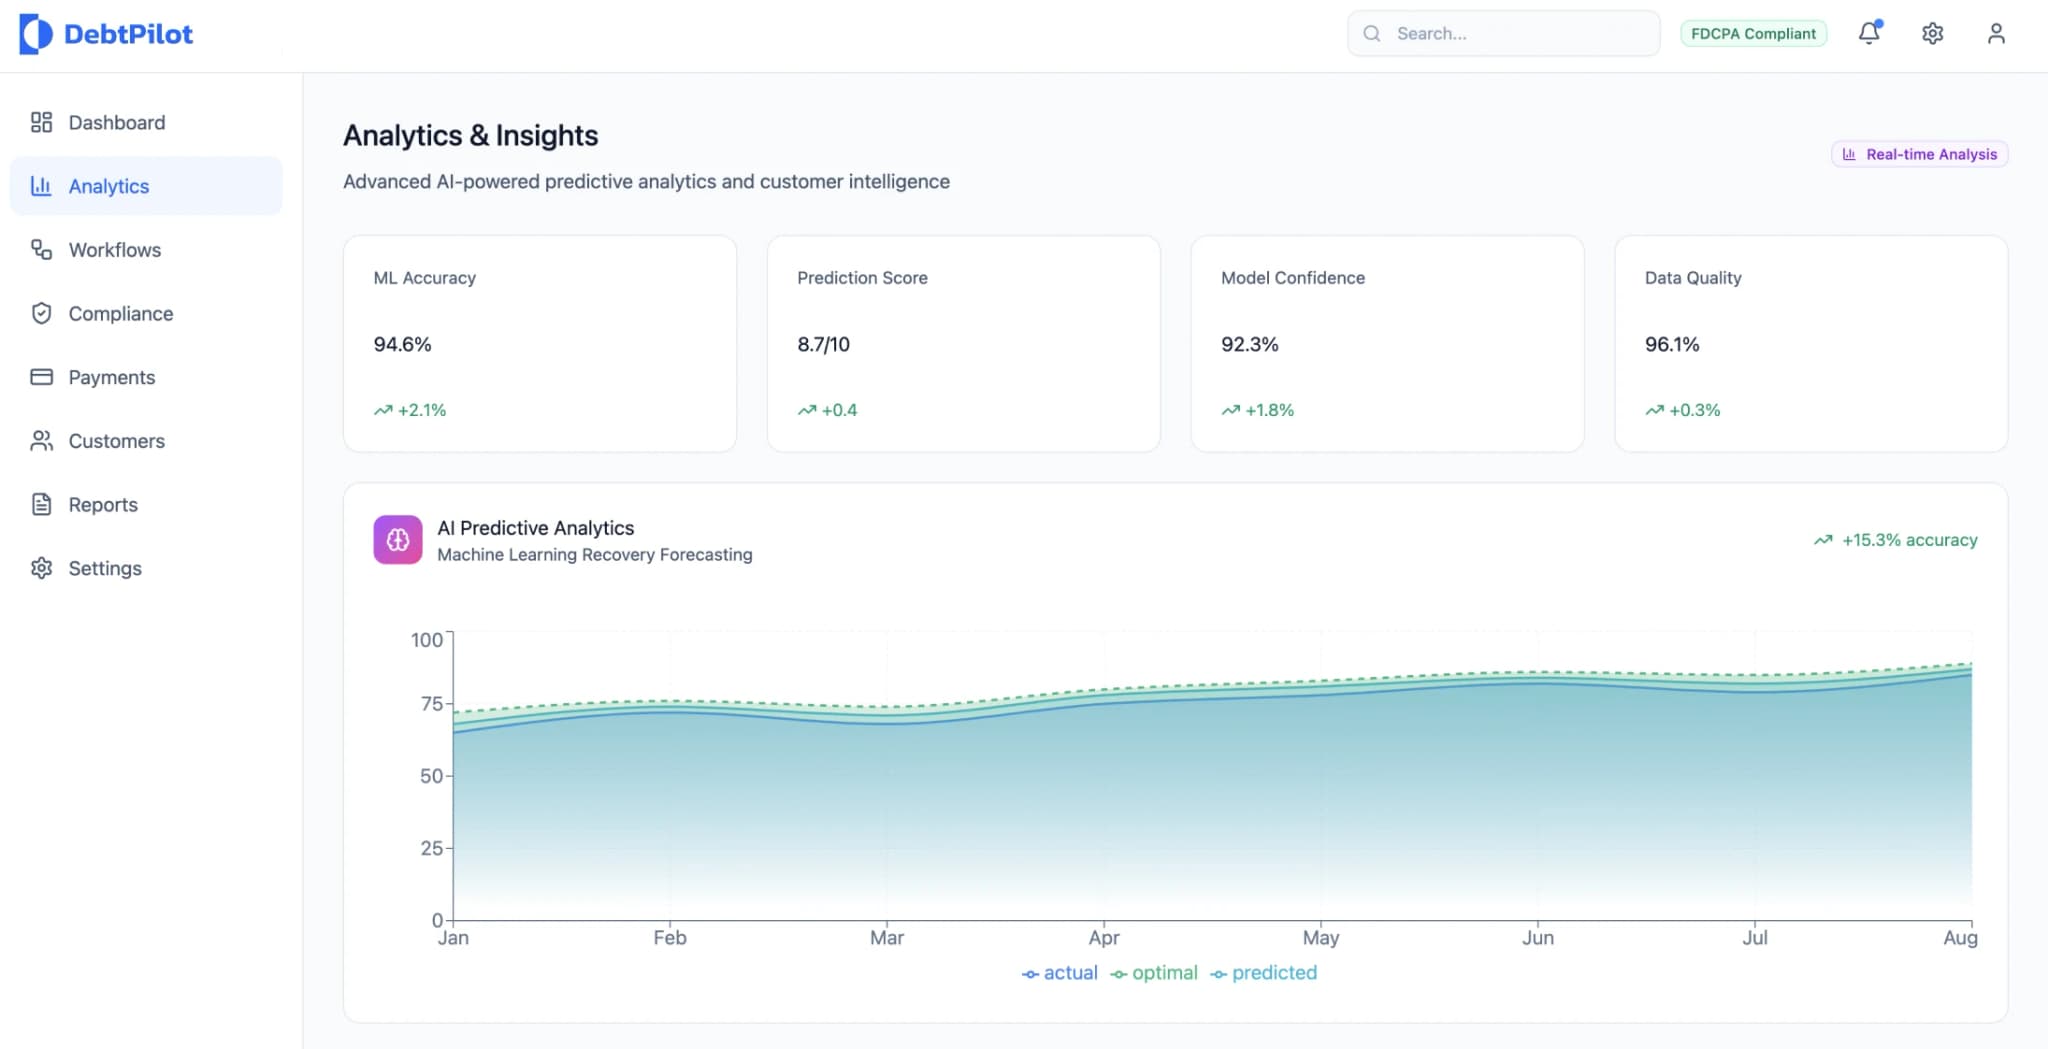Image resolution: width=2048 pixels, height=1049 pixels.
Task: Click the purple AI brain icon
Action: (x=398, y=540)
